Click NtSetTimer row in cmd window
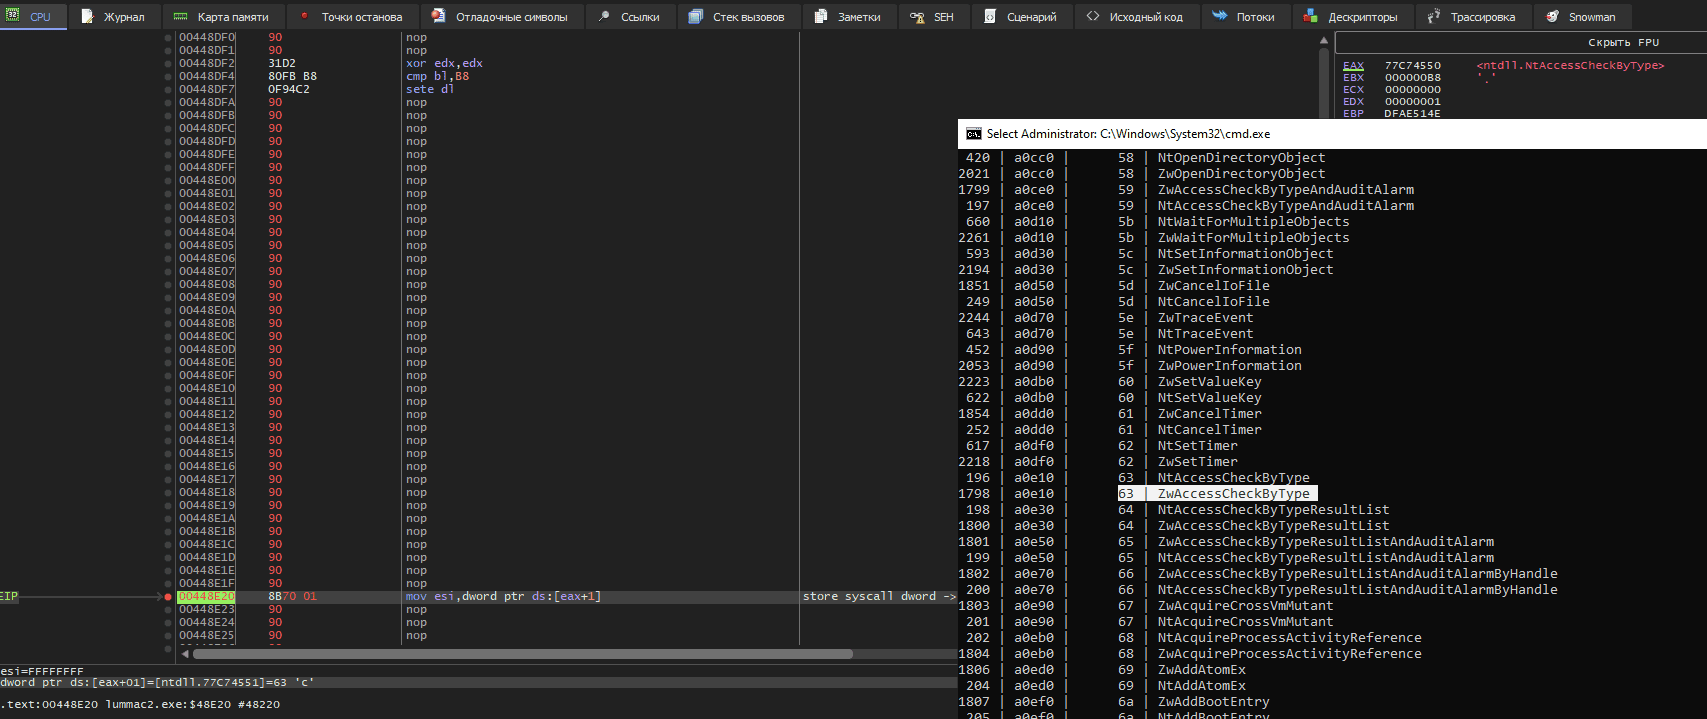The image size is (1707, 719). [x=1197, y=445]
